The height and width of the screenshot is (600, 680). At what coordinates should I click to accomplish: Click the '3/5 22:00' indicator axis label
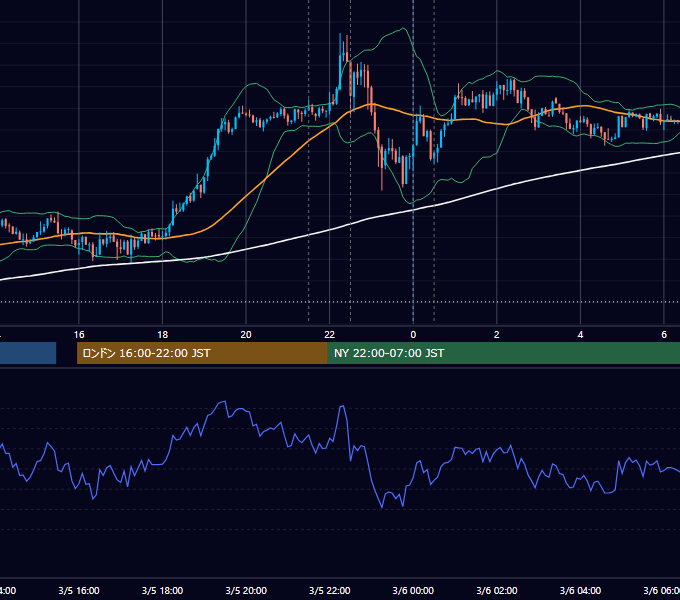[330, 590]
